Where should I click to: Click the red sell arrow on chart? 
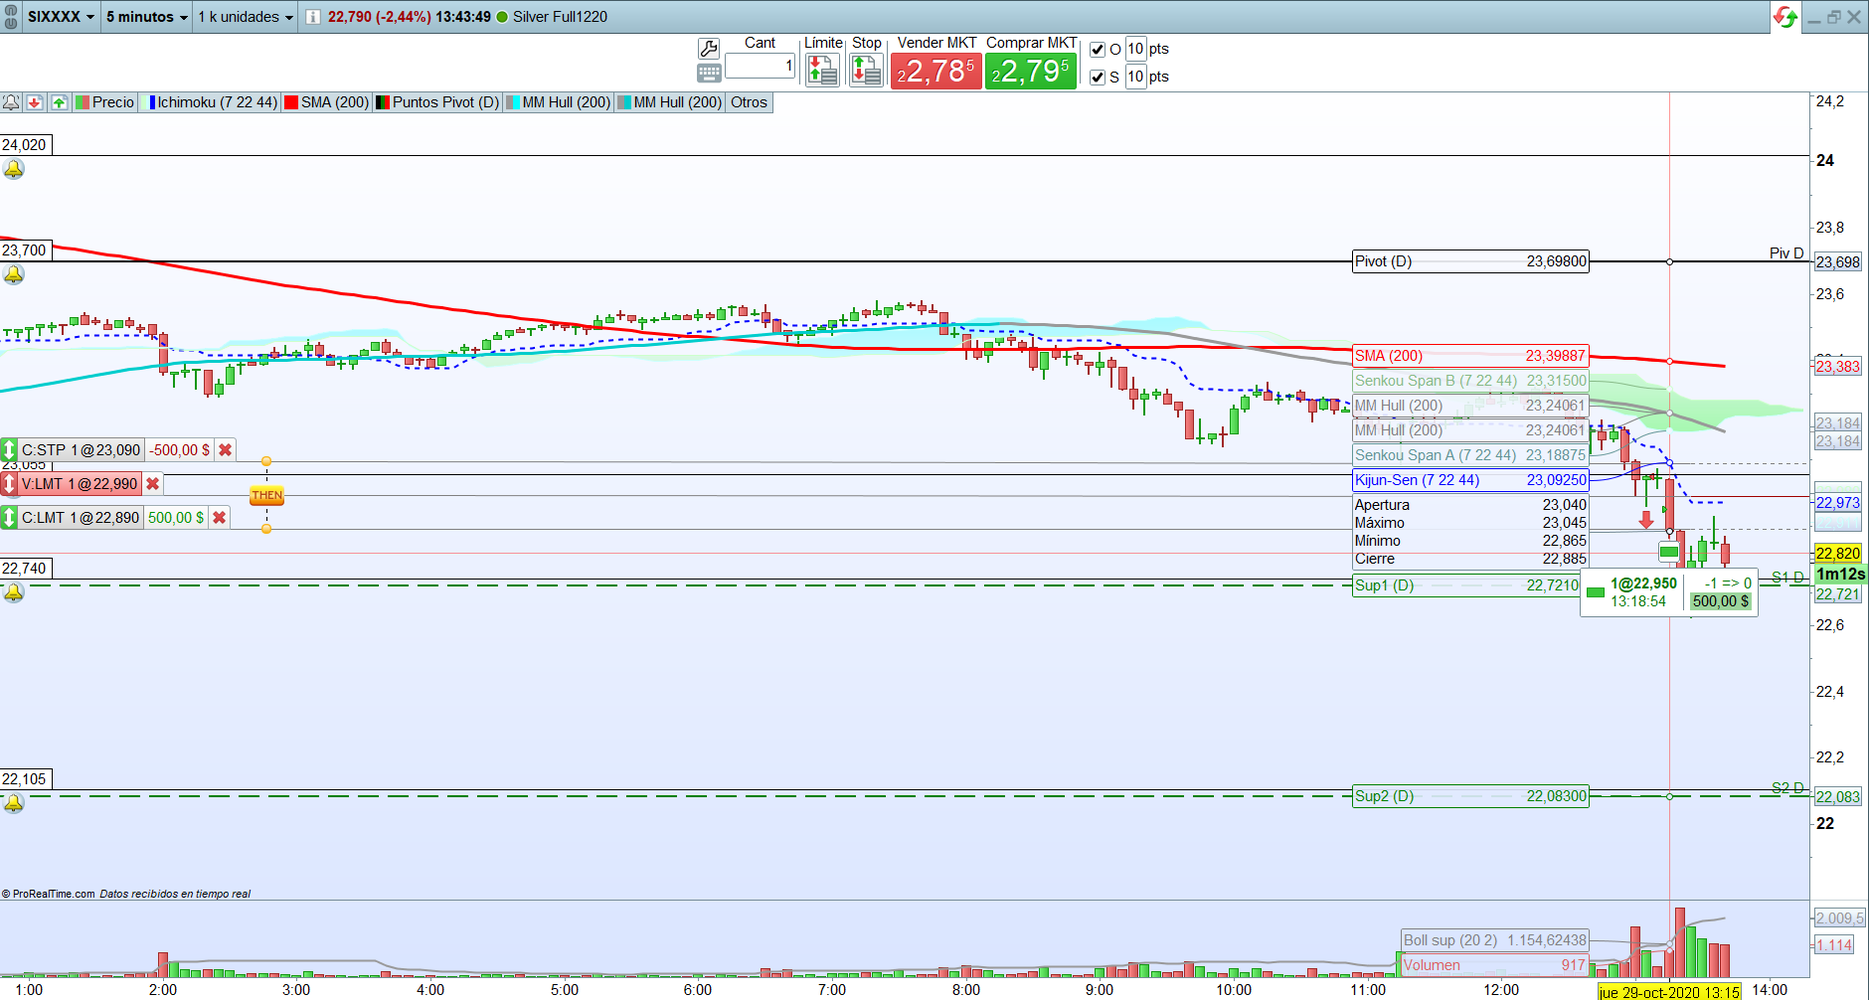pos(1646,520)
